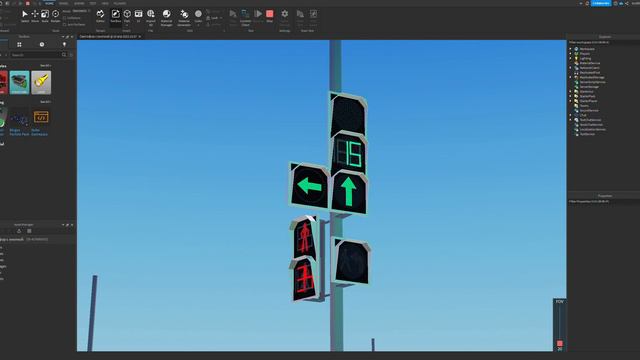The width and height of the screenshot is (640, 360).
Task: Click the Toolbox search field
Action: pyautogui.click(x=35, y=55)
